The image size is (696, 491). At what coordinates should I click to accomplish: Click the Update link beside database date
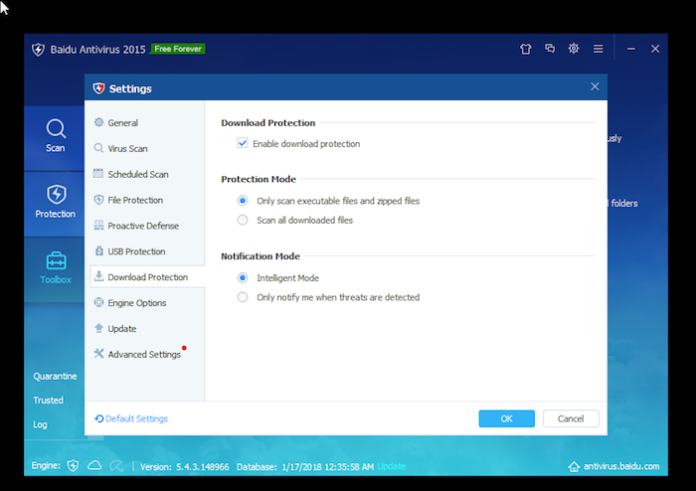[392, 466]
